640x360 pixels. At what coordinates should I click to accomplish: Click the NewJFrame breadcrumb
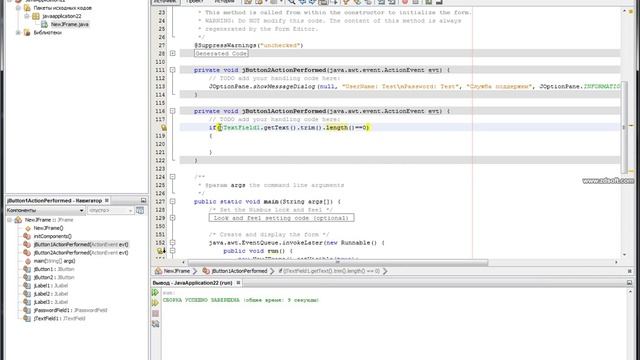(177, 271)
